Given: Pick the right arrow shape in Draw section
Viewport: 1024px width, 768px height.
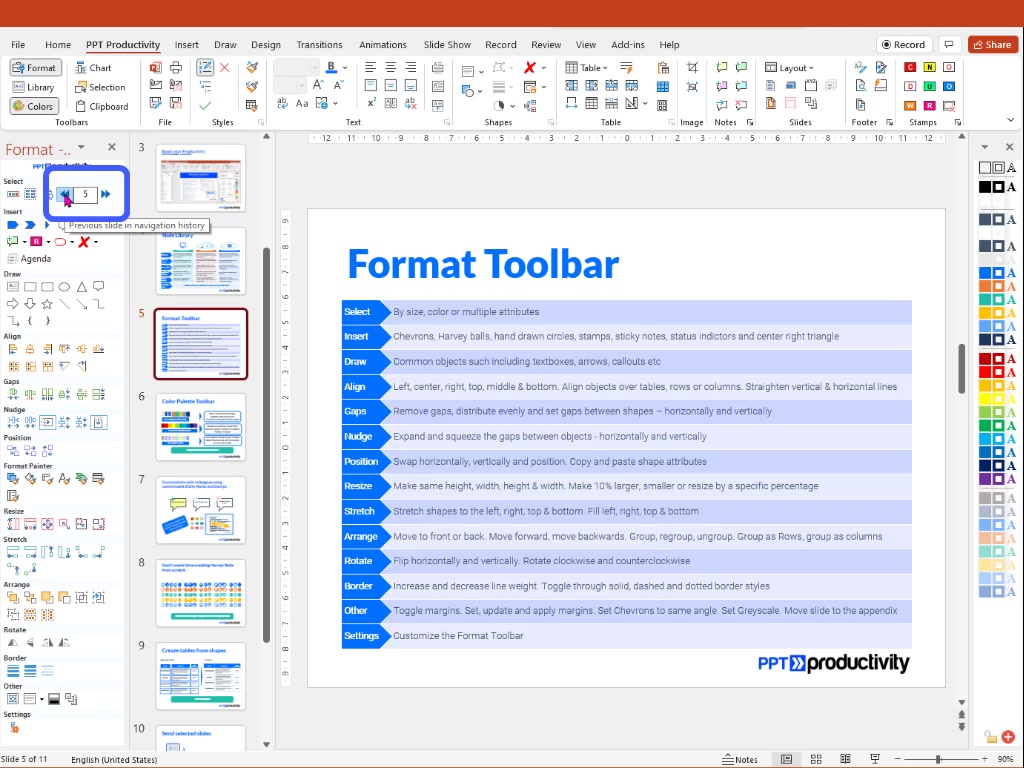Looking at the screenshot, I should [12, 304].
